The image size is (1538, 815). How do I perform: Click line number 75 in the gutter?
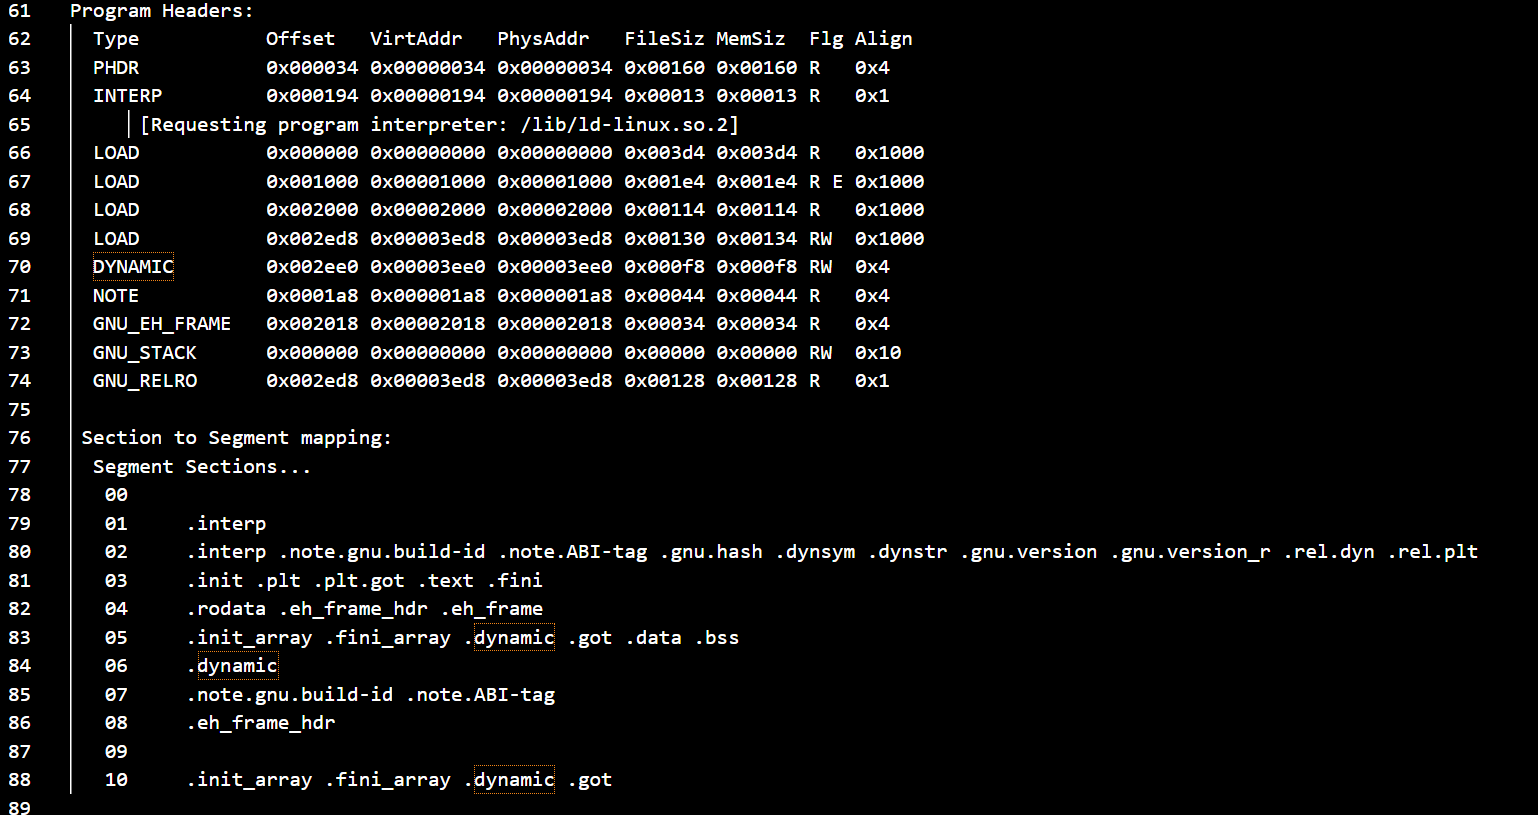(x=19, y=410)
